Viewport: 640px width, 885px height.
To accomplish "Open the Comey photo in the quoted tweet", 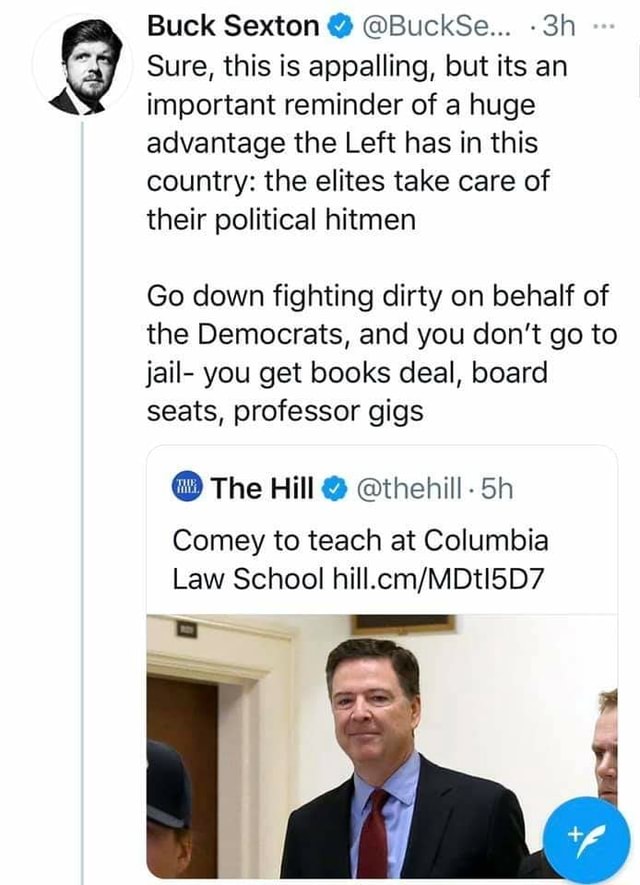I will 382,746.
